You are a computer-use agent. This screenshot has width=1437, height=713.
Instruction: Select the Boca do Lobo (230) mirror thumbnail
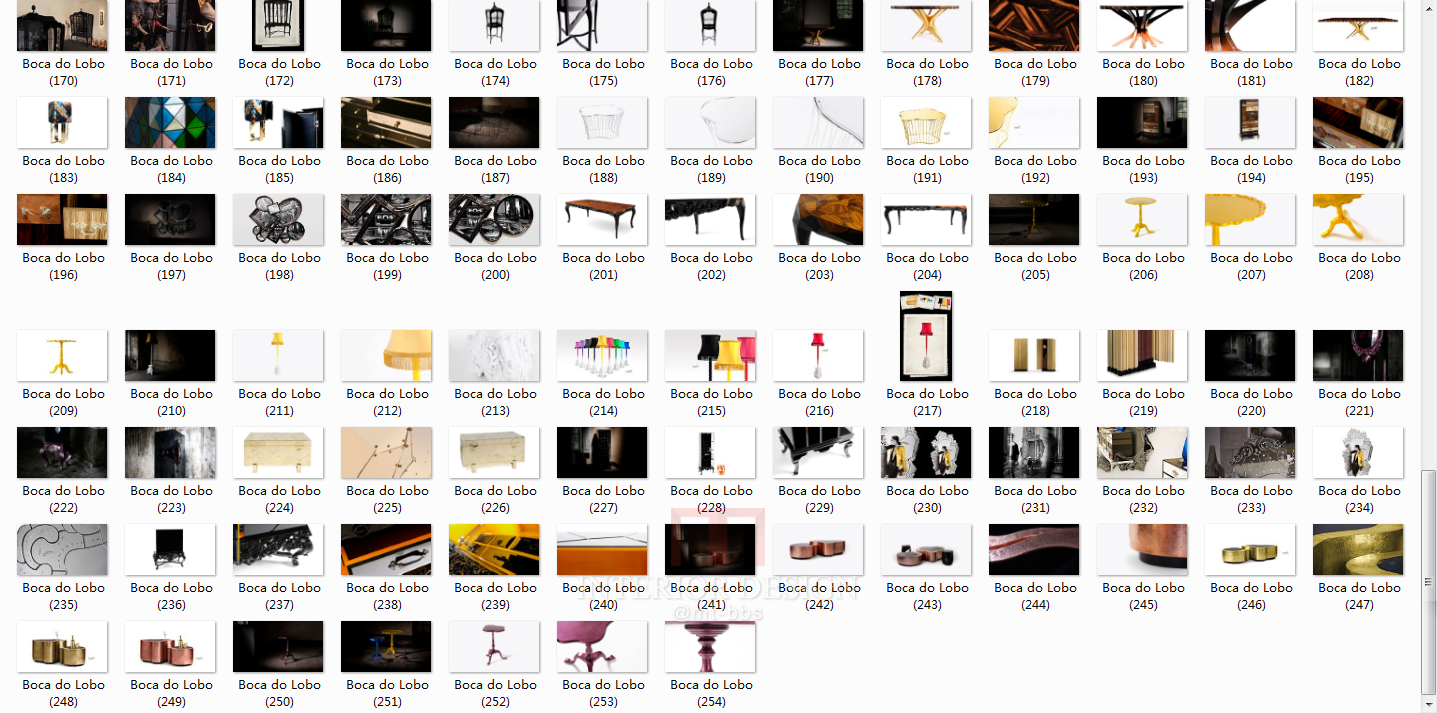[x=926, y=452]
